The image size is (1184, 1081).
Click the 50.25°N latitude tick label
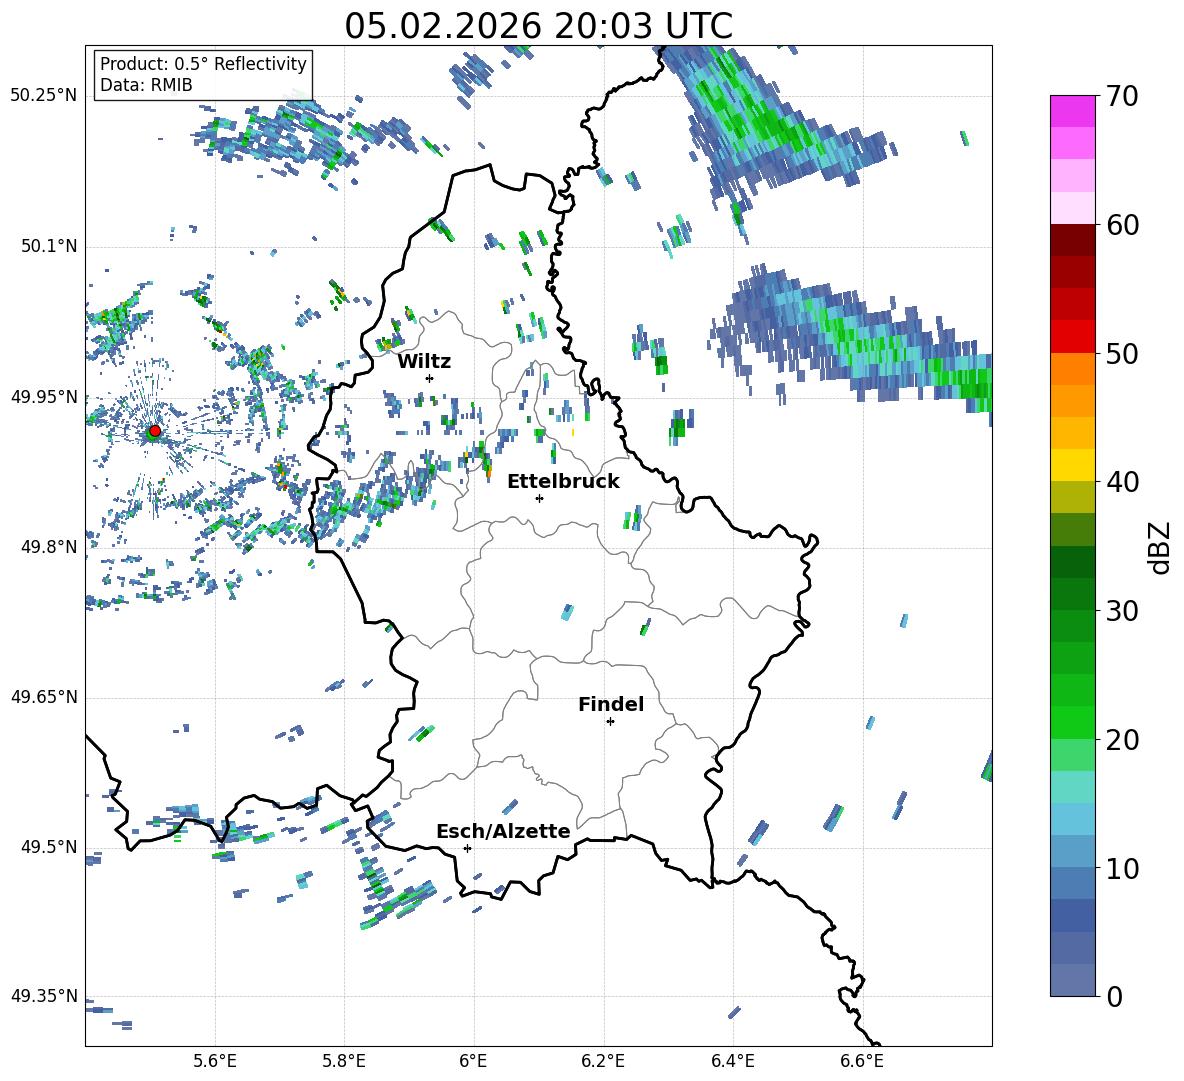click(43, 96)
